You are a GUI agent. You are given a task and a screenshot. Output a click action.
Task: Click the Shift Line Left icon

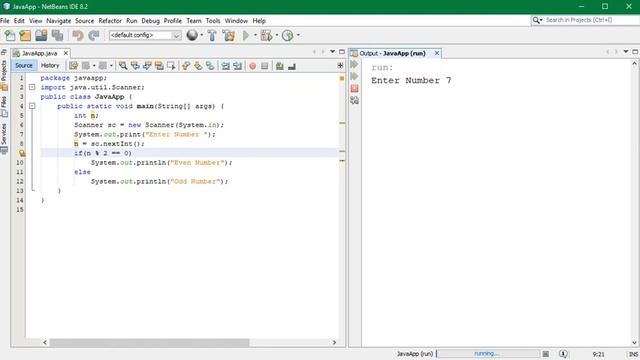225,66
